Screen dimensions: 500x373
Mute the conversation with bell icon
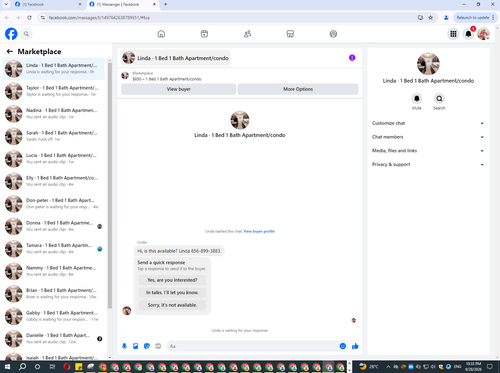point(417,99)
